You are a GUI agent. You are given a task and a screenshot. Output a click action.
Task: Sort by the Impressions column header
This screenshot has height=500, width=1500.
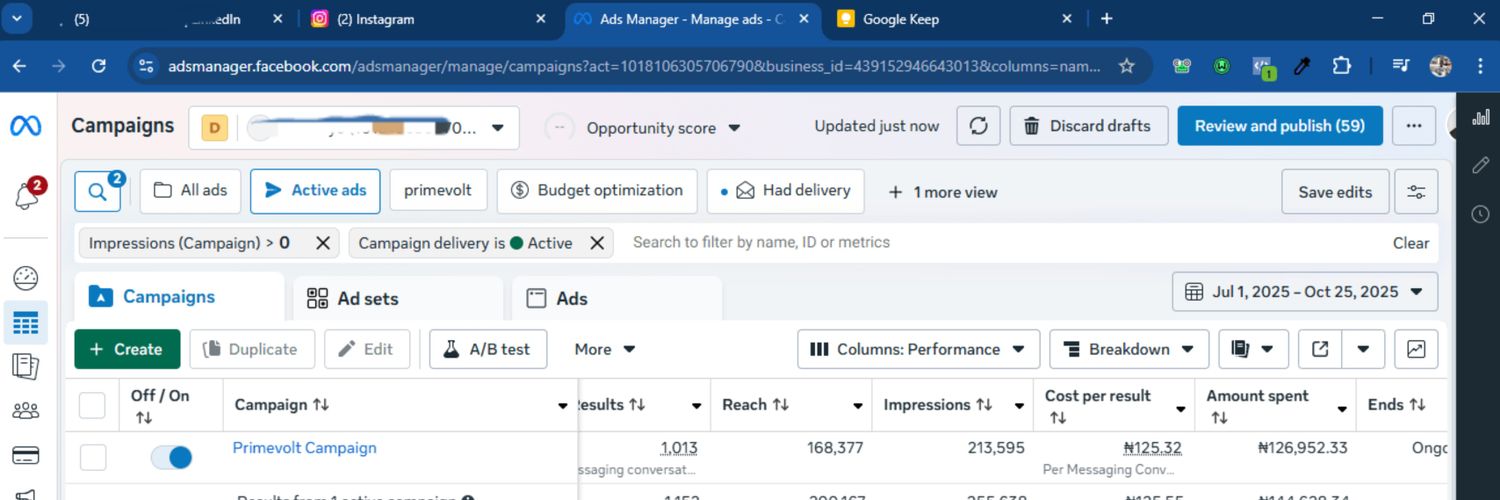click(937, 405)
